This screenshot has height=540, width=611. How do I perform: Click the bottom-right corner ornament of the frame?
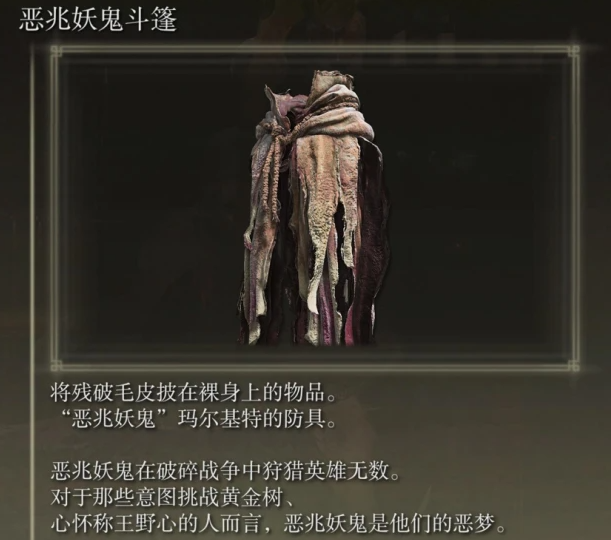coord(573,365)
